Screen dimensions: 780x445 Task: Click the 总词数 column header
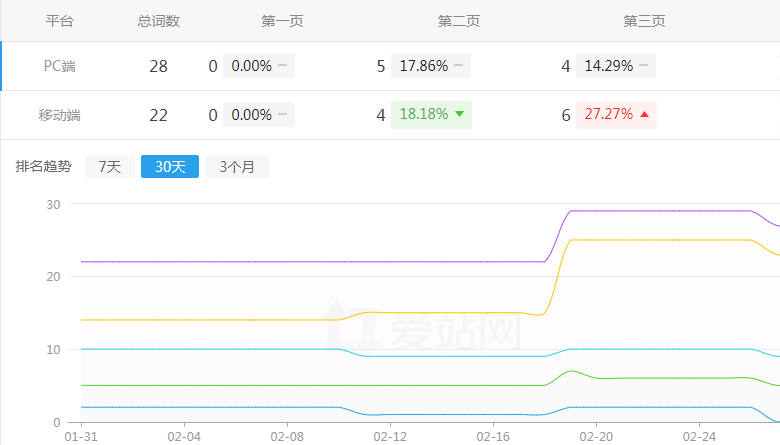(x=158, y=21)
